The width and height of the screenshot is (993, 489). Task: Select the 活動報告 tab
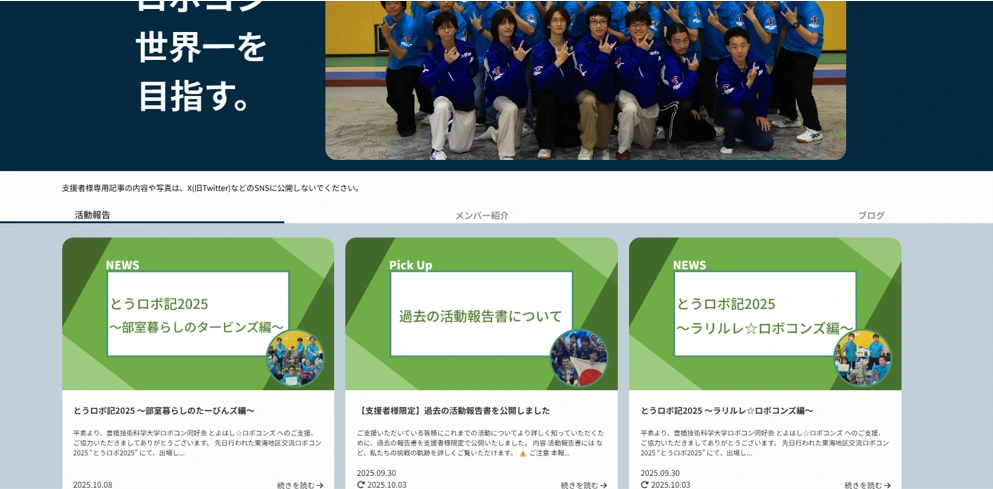[92, 214]
